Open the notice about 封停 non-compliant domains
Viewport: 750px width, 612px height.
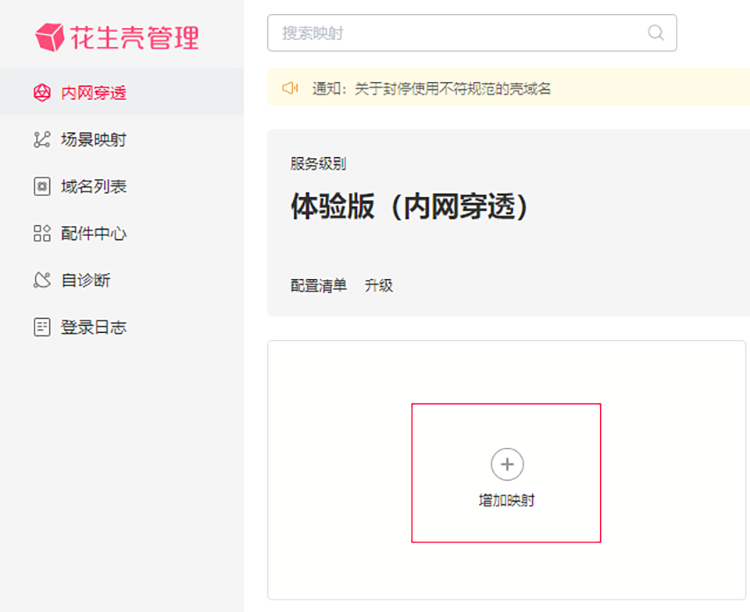[x=432, y=89]
